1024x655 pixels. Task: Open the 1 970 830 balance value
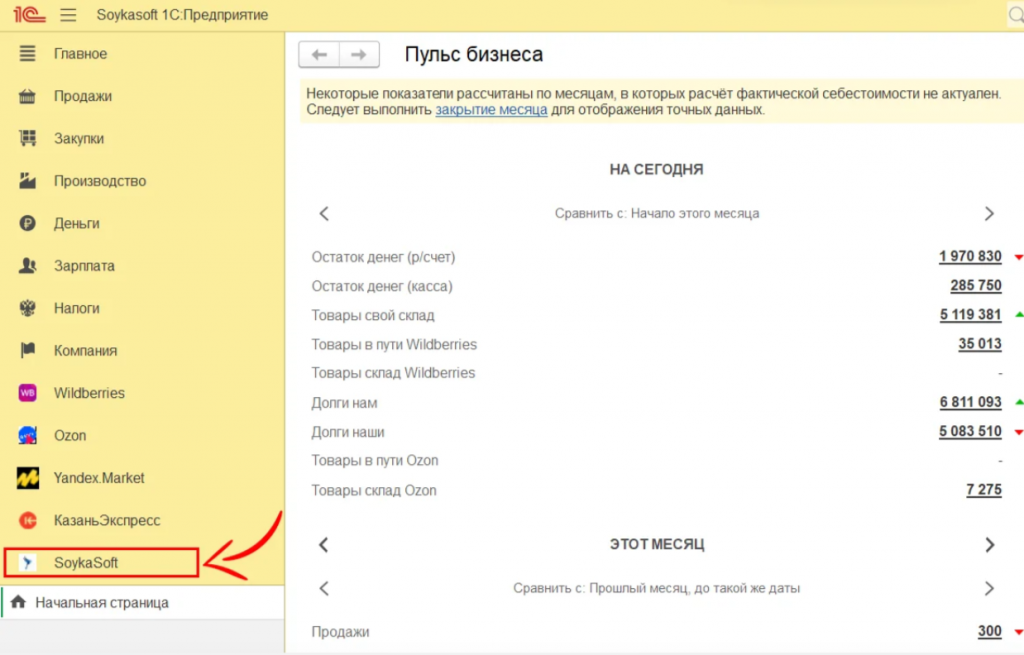(x=969, y=257)
